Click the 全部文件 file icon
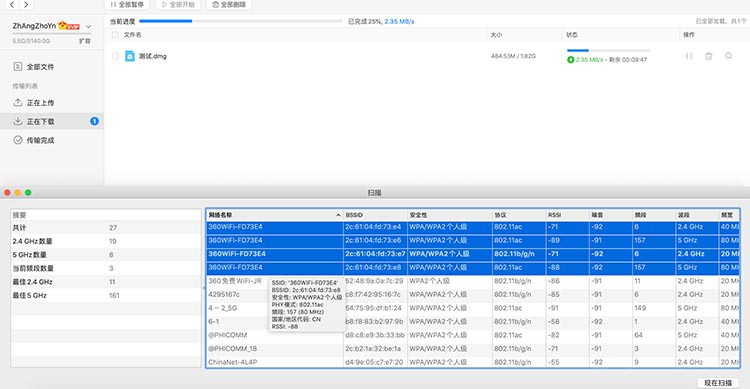Screen dimensions: 750x389 18,67
